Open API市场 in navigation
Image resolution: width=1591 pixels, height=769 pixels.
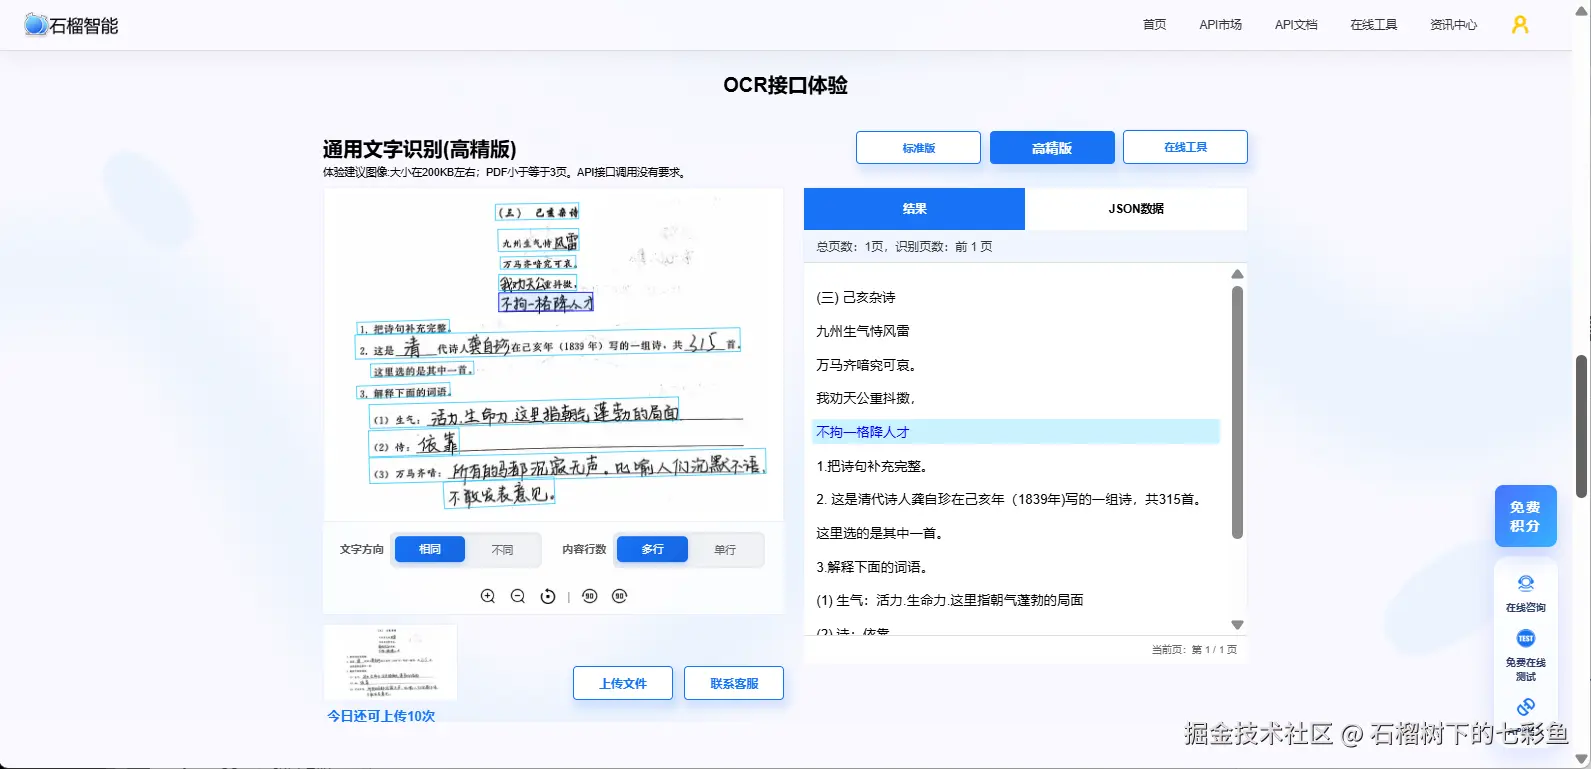click(1221, 25)
